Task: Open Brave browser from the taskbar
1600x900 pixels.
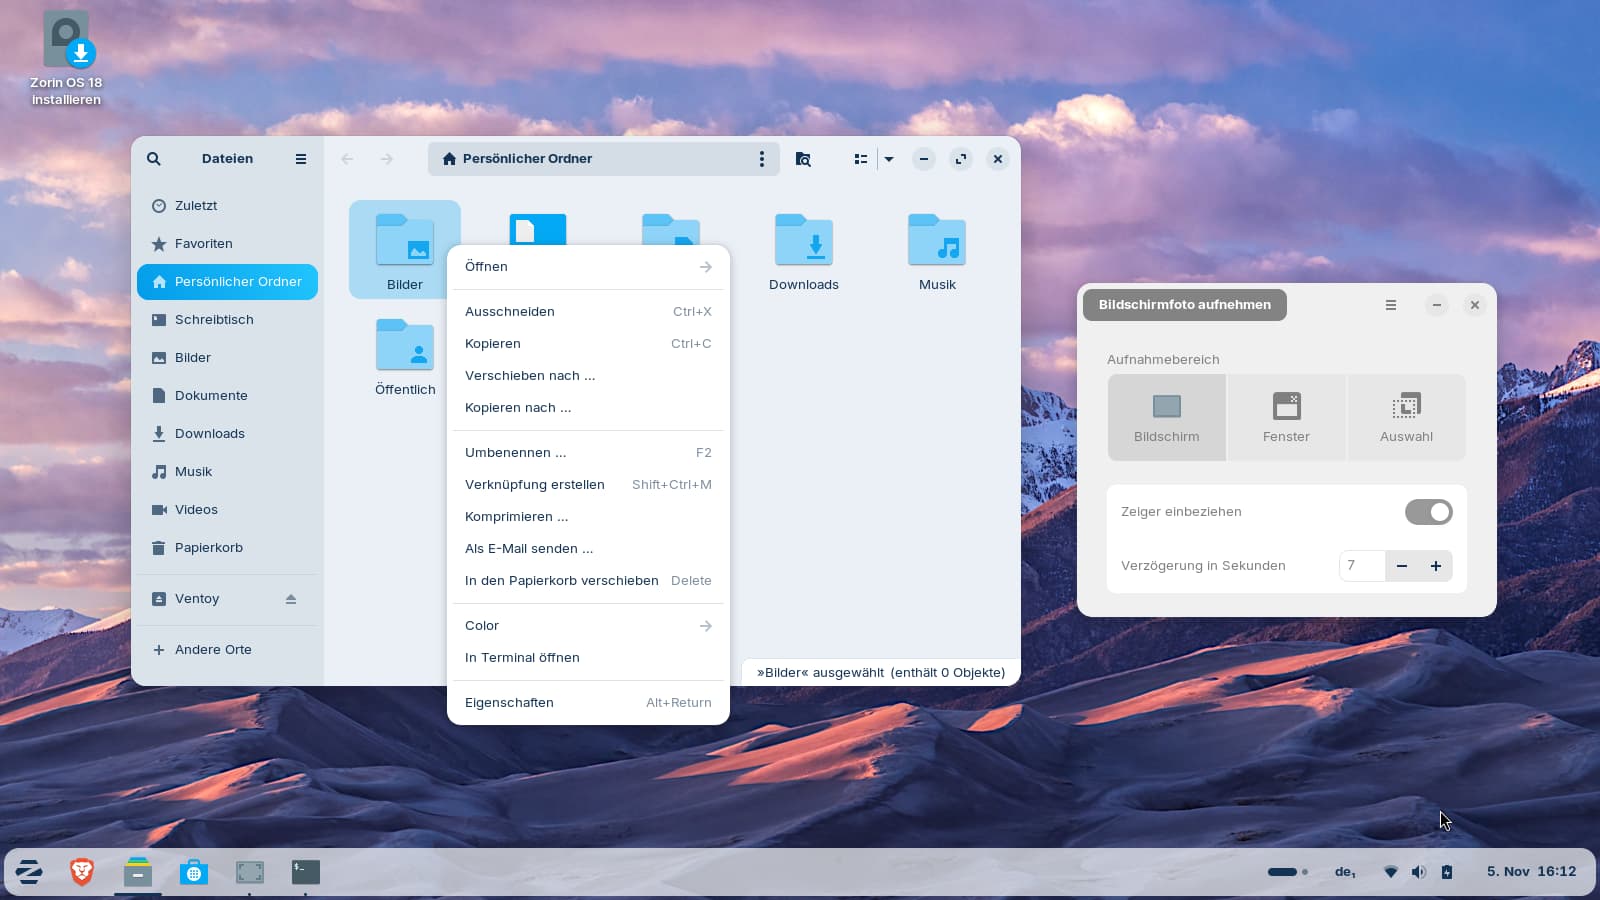Action: (x=82, y=872)
